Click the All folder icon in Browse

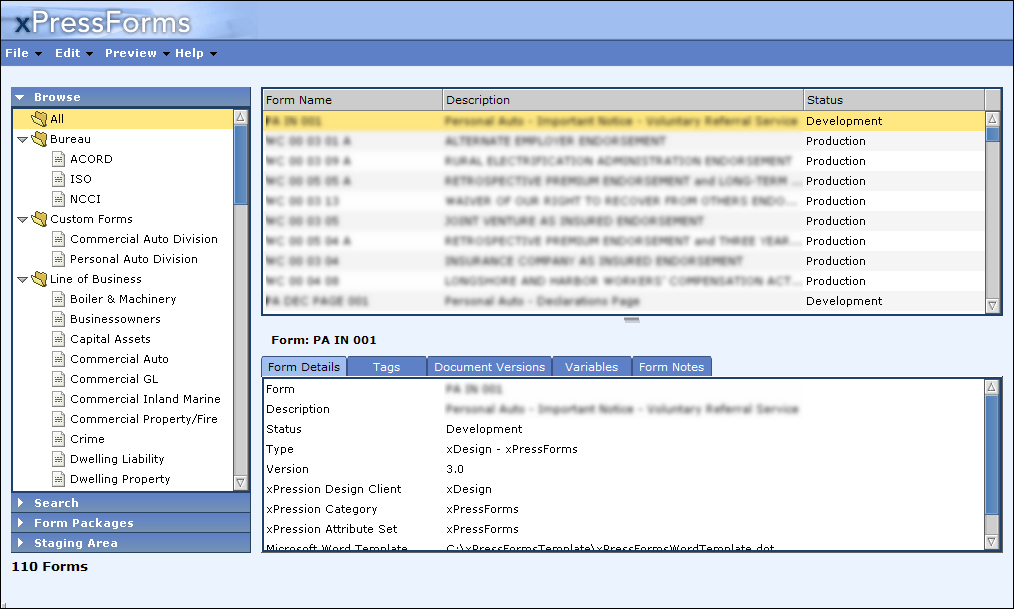[40, 119]
